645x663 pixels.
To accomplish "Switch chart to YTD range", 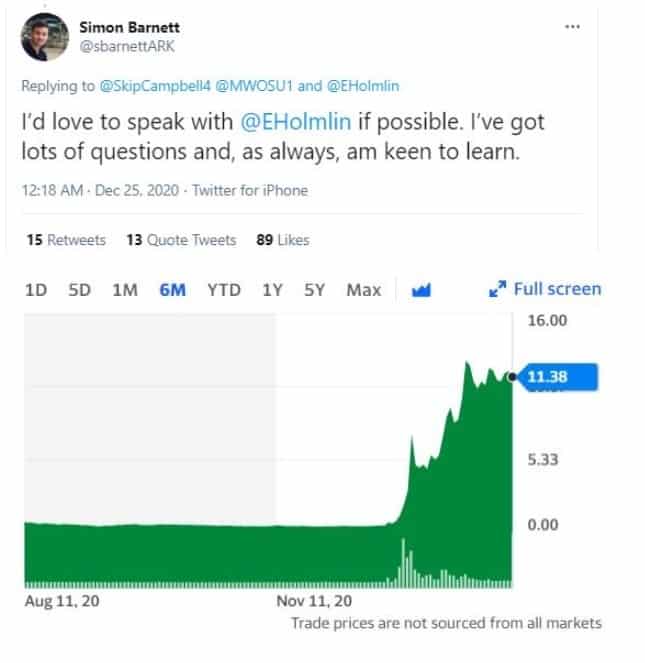I will [x=224, y=290].
